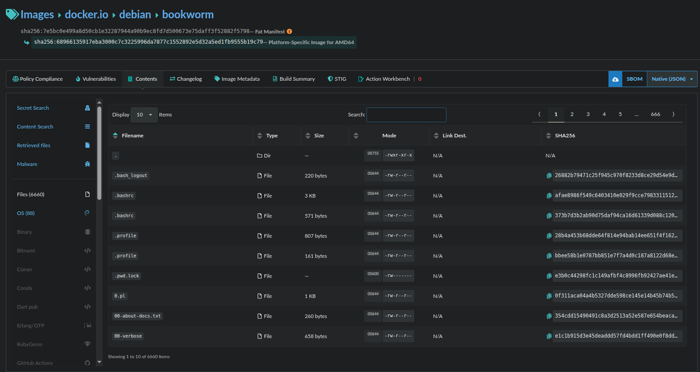The height and width of the screenshot is (372, 700).
Task: Click the Files (6660) file icon
Action: point(88,194)
